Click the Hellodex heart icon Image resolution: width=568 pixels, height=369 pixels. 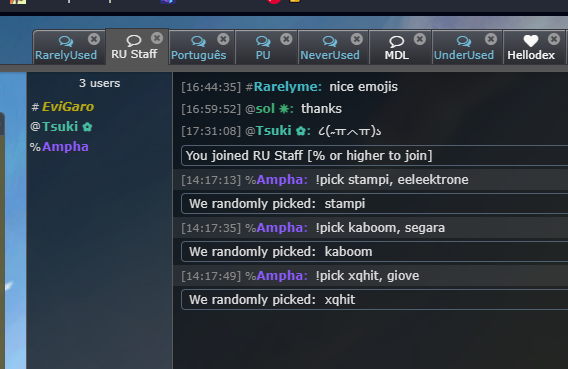pyautogui.click(x=531, y=41)
